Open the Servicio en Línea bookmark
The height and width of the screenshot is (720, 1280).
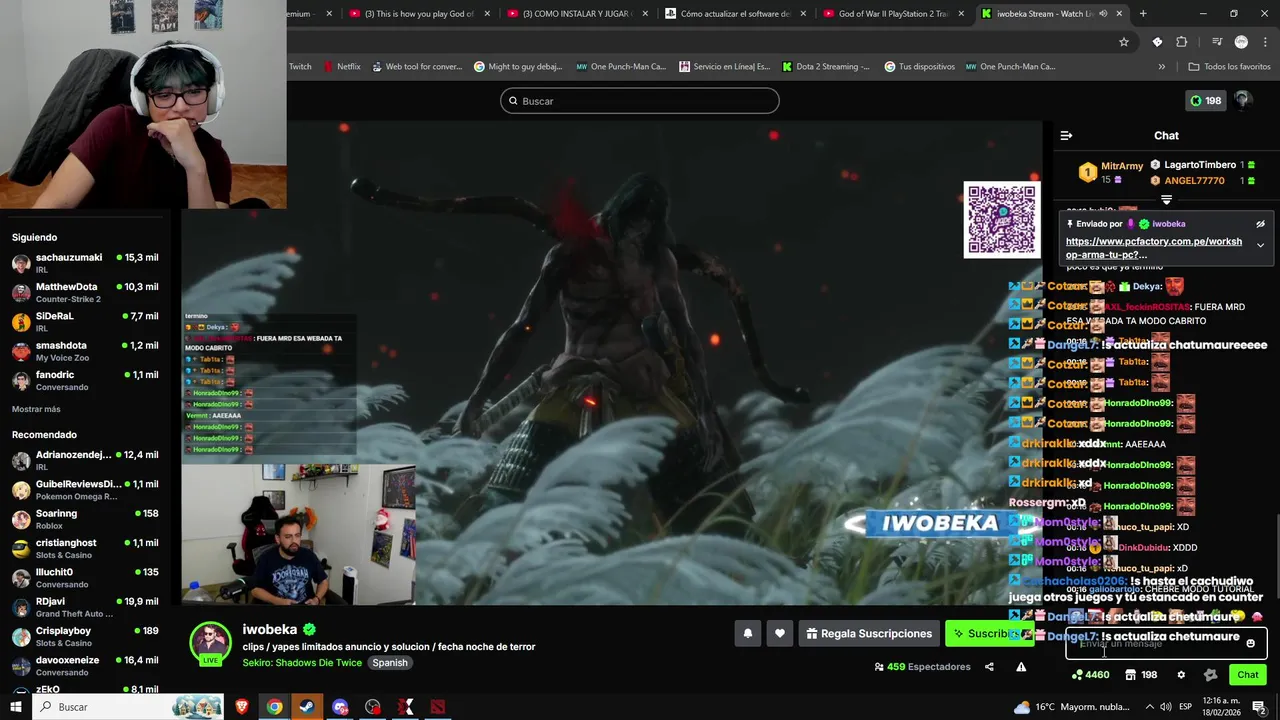(724, 67)
